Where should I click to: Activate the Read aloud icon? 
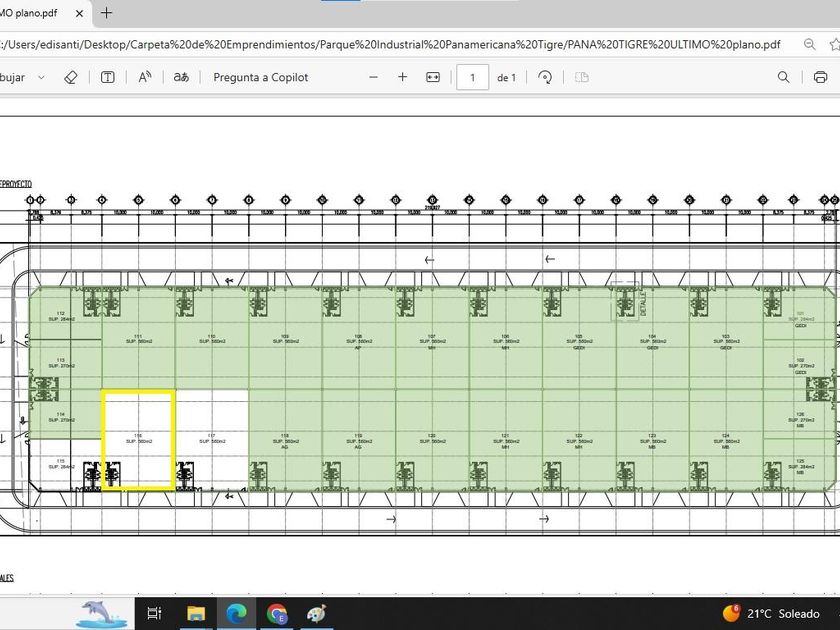(x=145, y=77)
